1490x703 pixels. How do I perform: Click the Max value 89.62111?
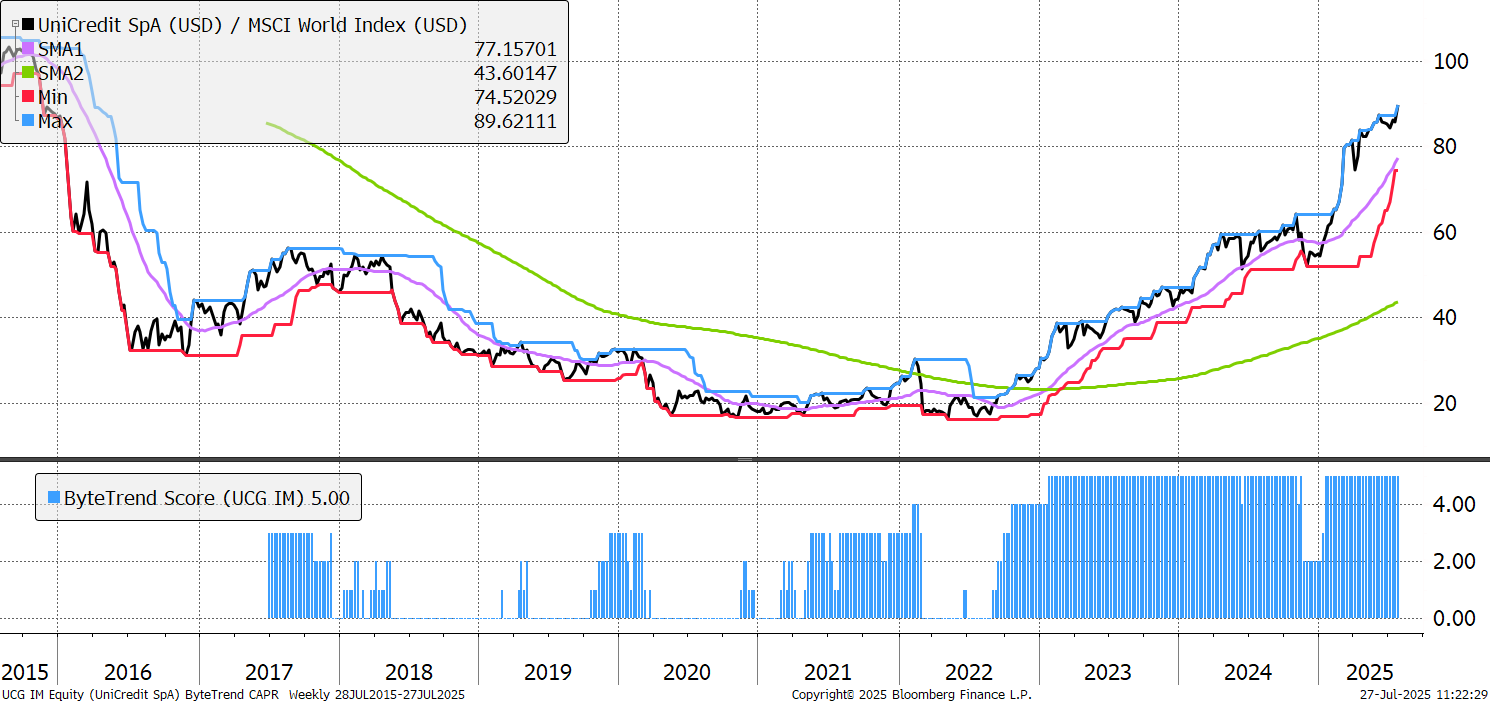pyautogui.click(x=516, y=121)
